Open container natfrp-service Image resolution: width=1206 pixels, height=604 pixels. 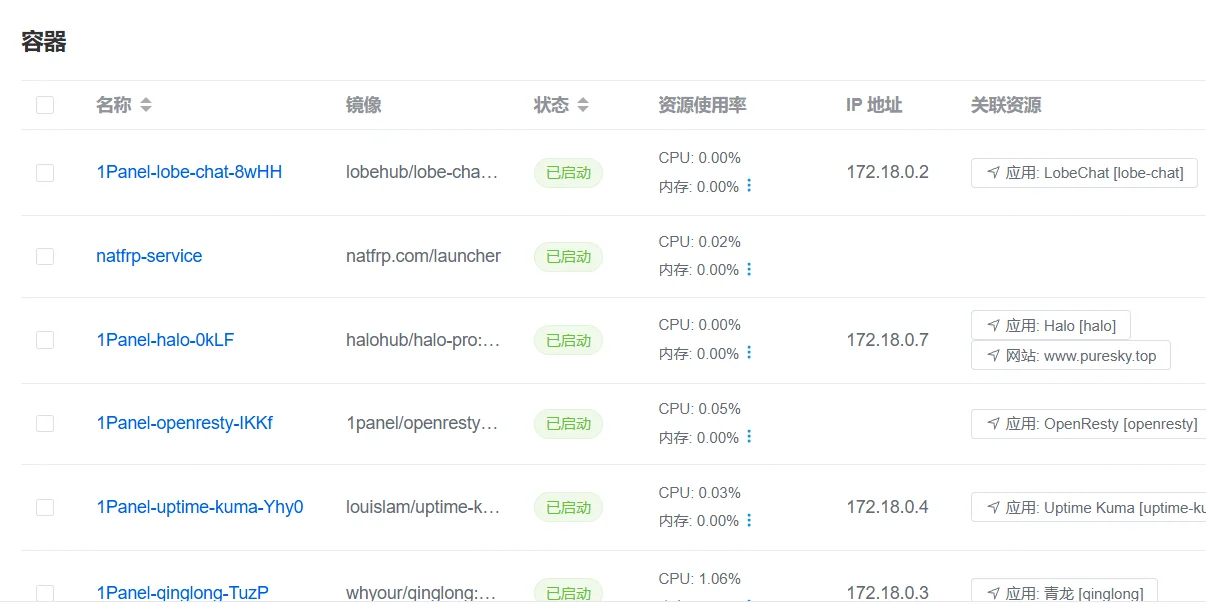(149, 256)
